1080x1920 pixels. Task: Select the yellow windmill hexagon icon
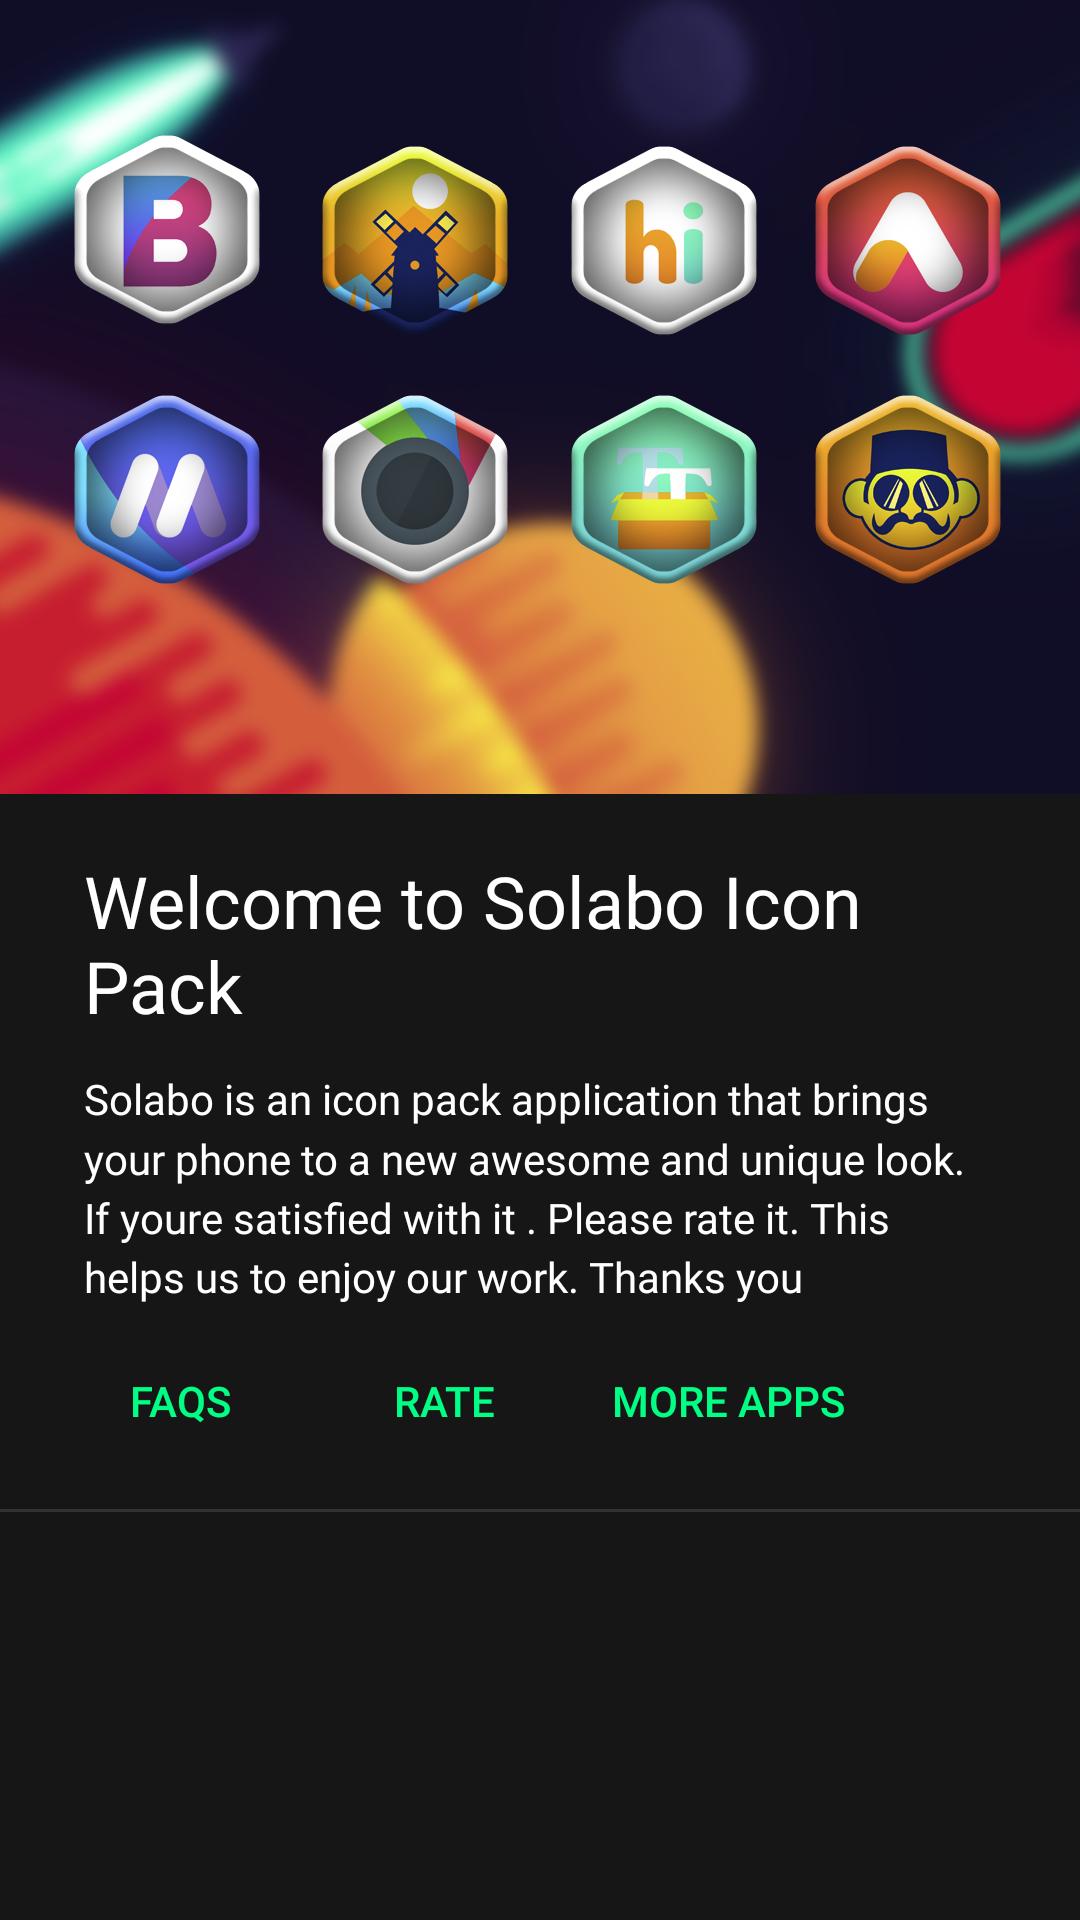(x=415, y=238)
